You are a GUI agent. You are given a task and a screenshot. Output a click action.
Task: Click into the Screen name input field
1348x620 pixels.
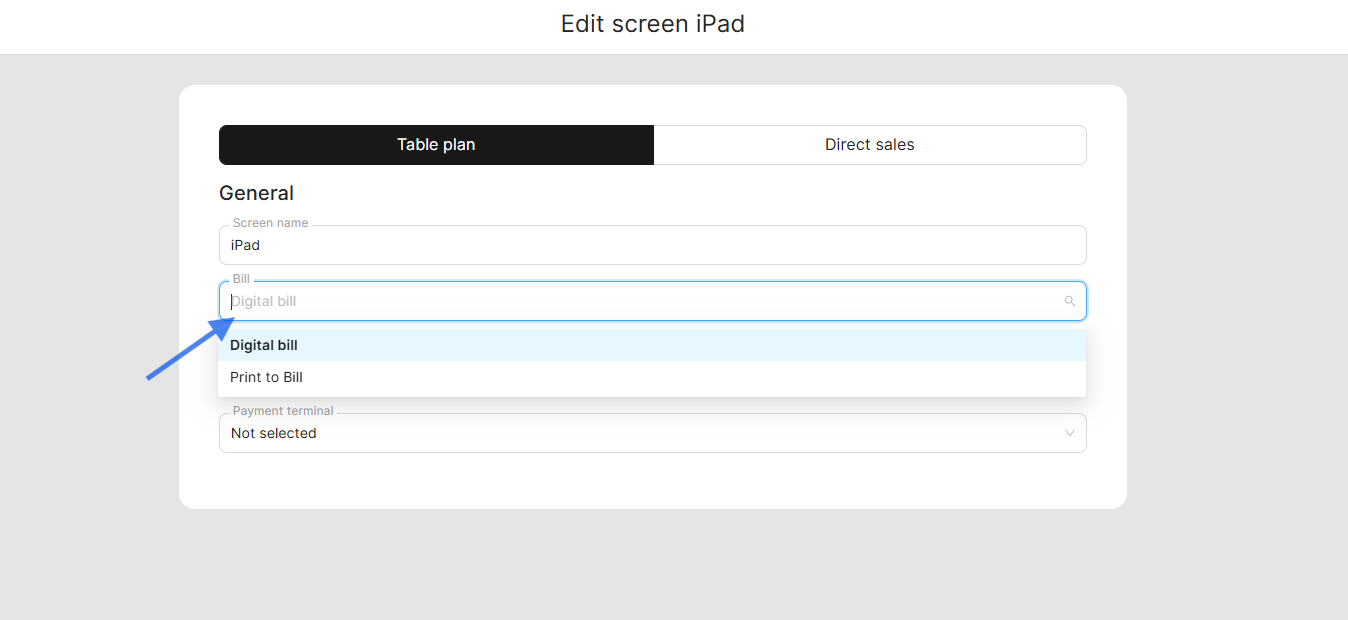pyautogui.click(x=652, y=245)
